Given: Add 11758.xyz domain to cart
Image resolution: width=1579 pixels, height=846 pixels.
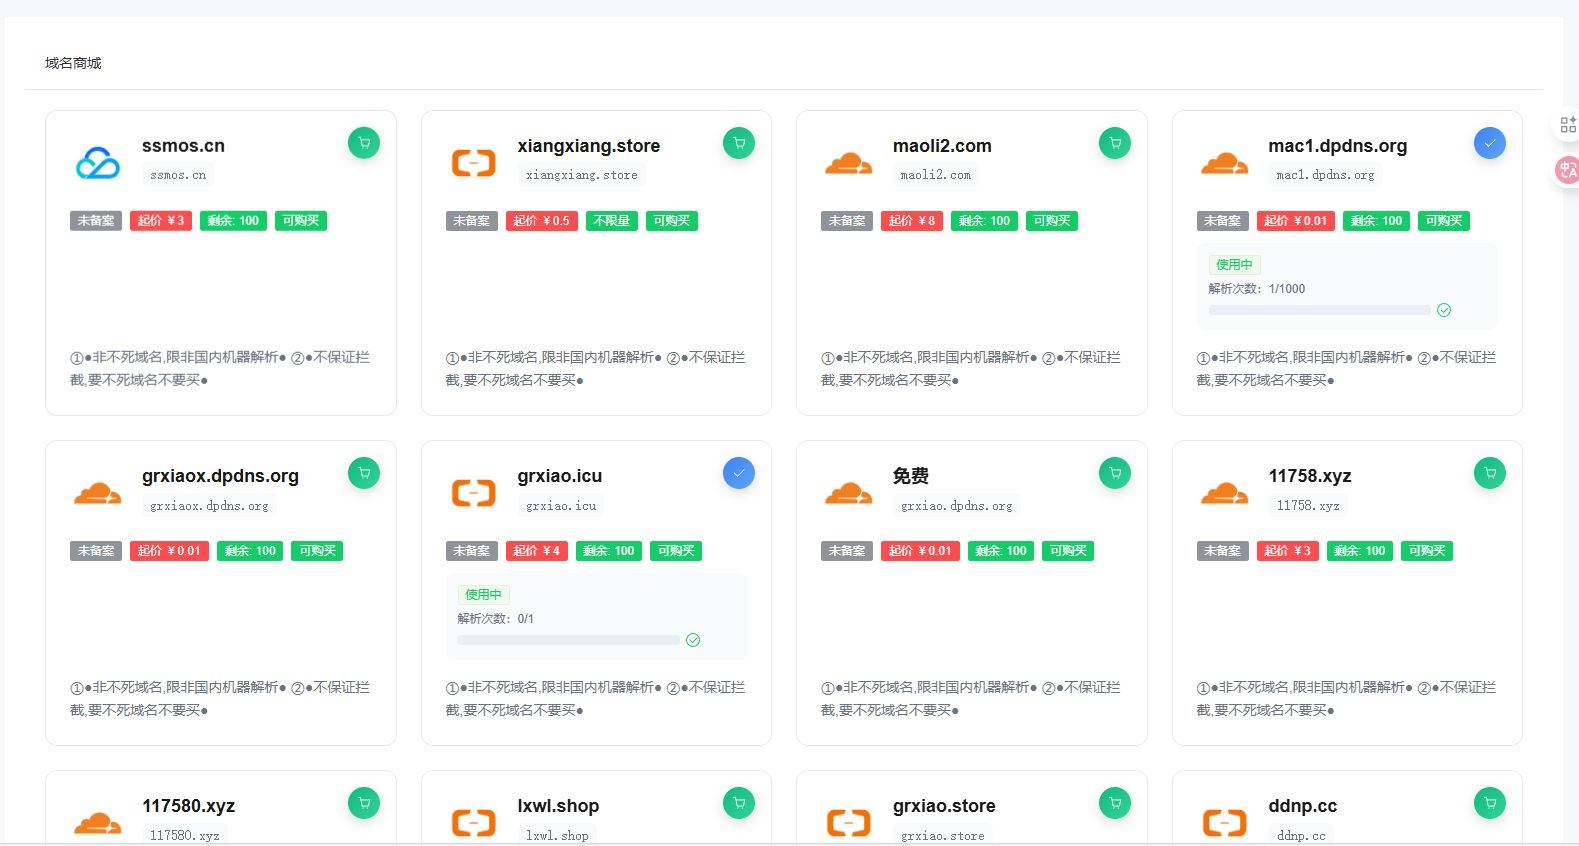Looking at the screenshot, I should click(1489, 473).
